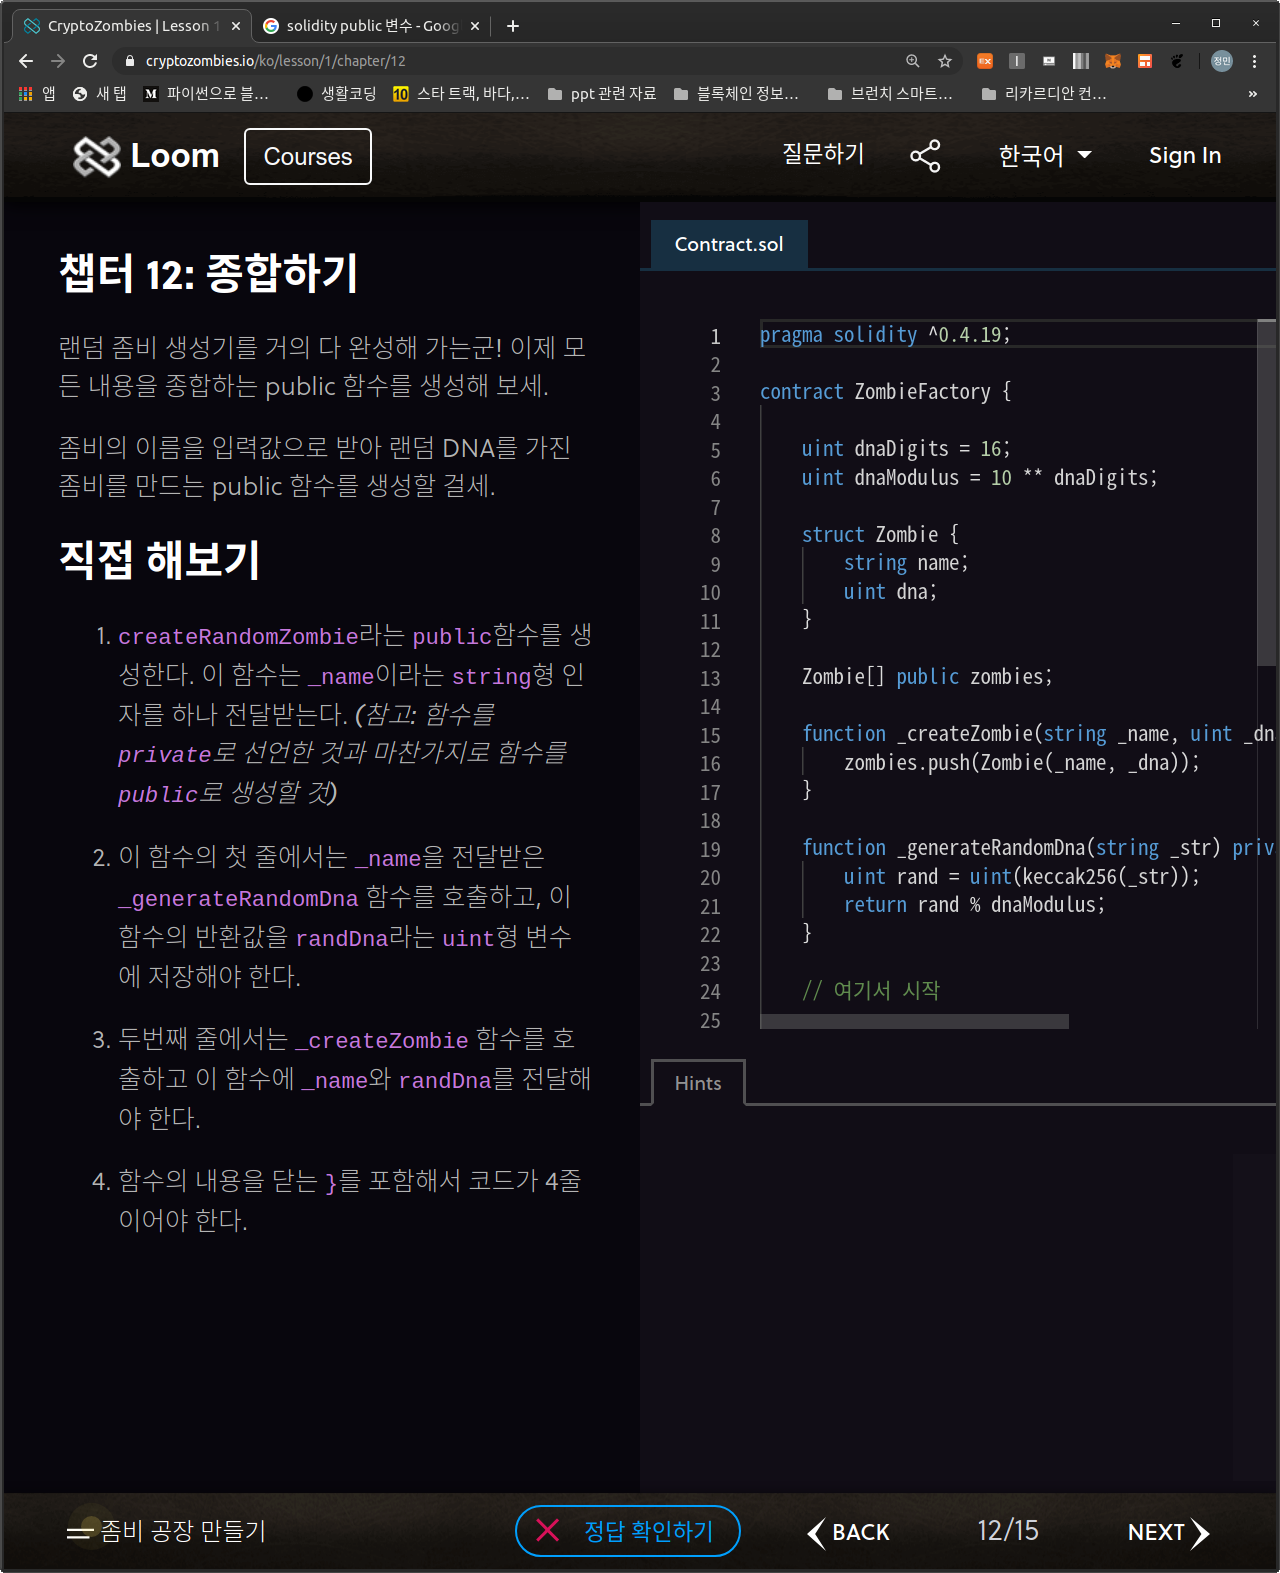The height and width of the screenshot is (1573, 1280).
Task: Go BACK to the previous chapter
Action: [x=848, y=1532]
